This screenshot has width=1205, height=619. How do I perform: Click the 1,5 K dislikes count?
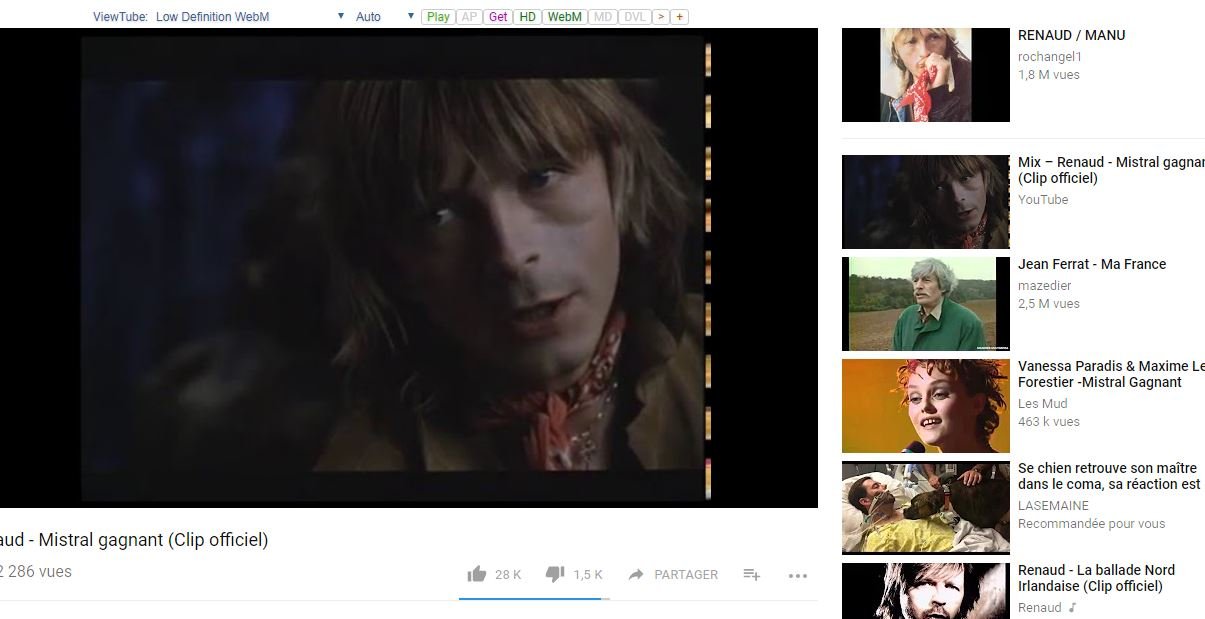[588, 575]
